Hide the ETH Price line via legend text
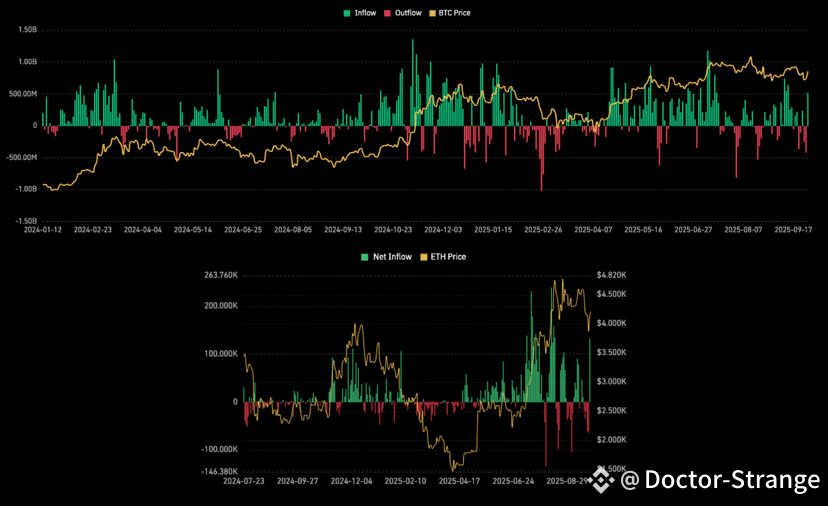 click(447, 257)
